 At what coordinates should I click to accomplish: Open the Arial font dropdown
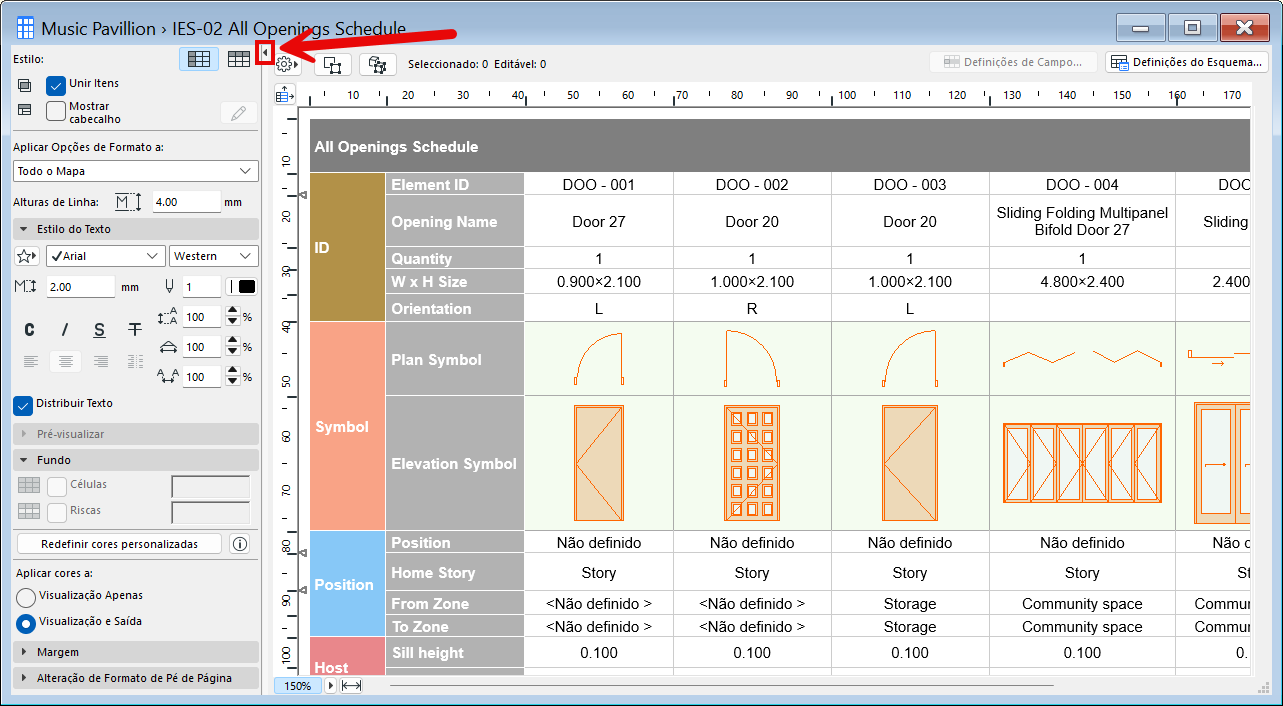pos(106,256)
